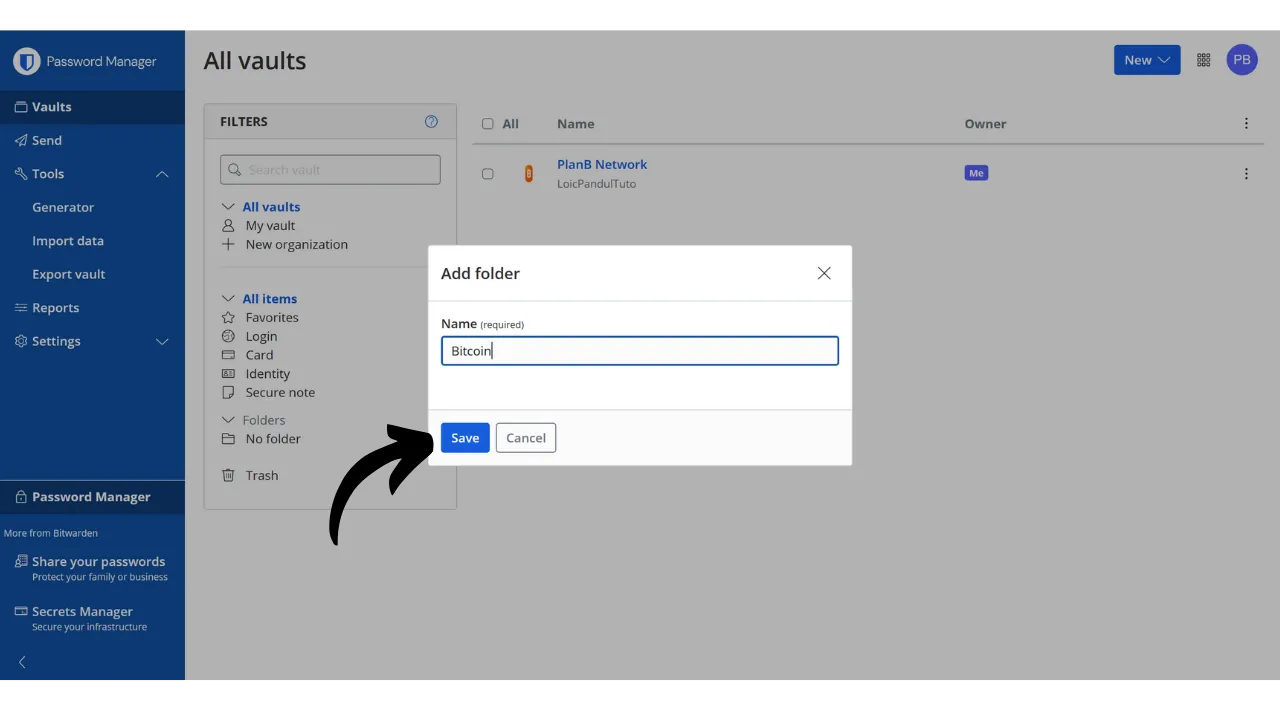Image resolution: width=1280 pixels, height=711 pixels.
Task: Close the Add folder dialog with X
Action: pyautogui.click(x=824, y=273)
